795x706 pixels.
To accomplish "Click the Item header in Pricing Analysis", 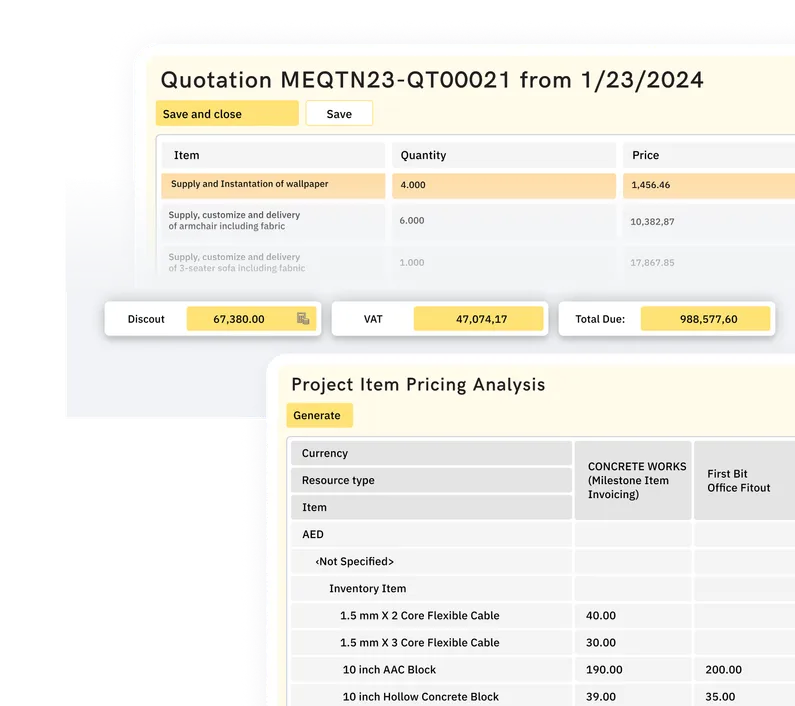I will pyautogui.click(x=431, y=507).
